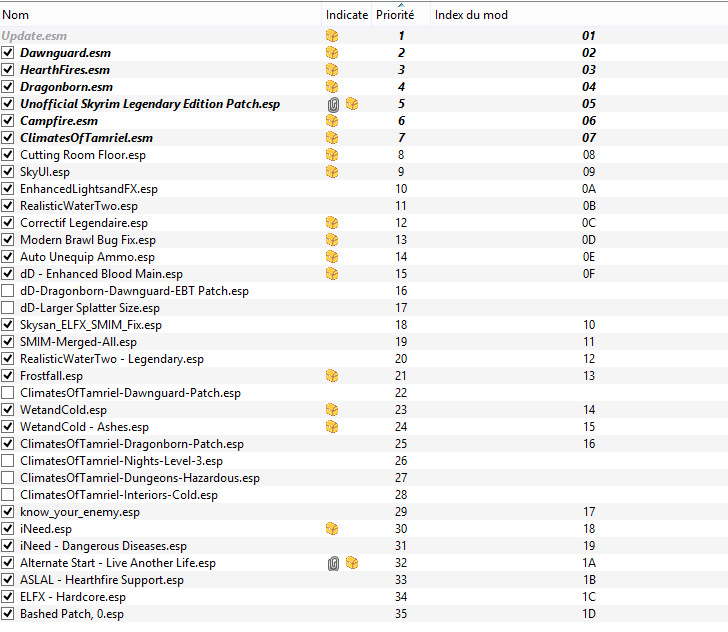
Task: Click the archive box icon in the Frostfall.esp row
Action: (x=332, y=376)
